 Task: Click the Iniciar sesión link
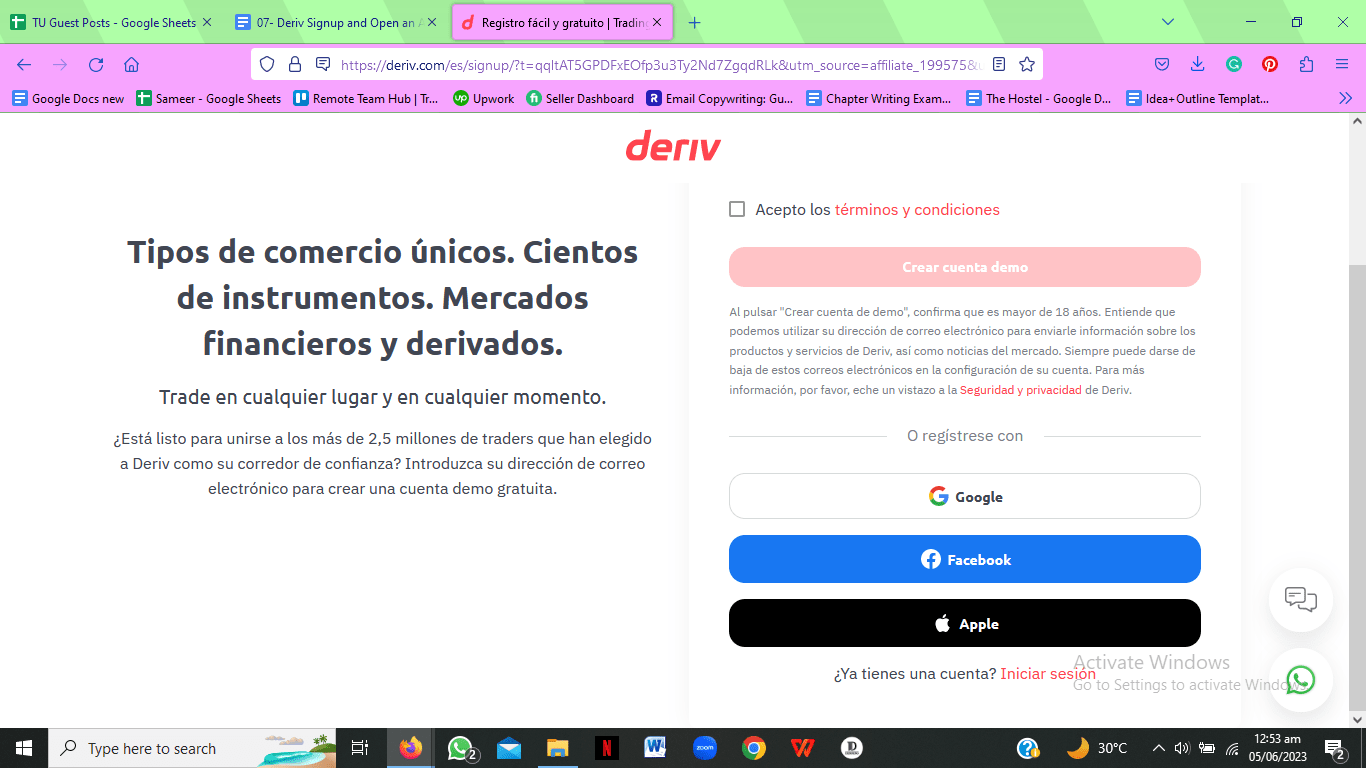tap(1048, 674)
